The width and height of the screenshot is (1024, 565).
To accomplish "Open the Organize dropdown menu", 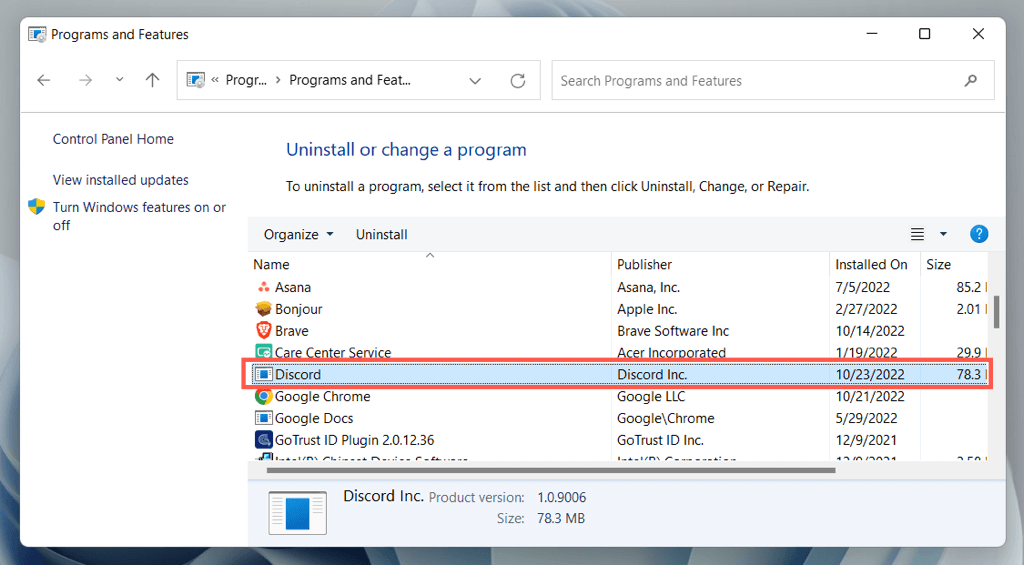I will point(298,234).
